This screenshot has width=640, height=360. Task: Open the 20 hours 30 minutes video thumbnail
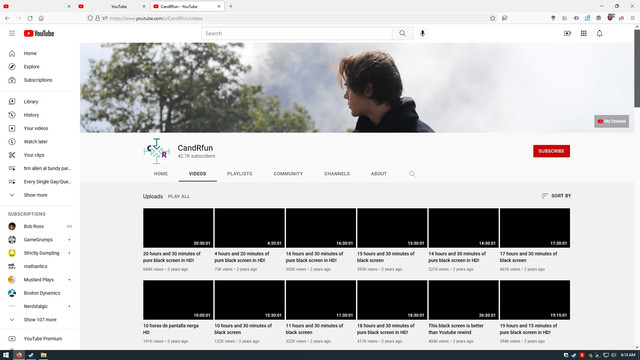(178, 228)
